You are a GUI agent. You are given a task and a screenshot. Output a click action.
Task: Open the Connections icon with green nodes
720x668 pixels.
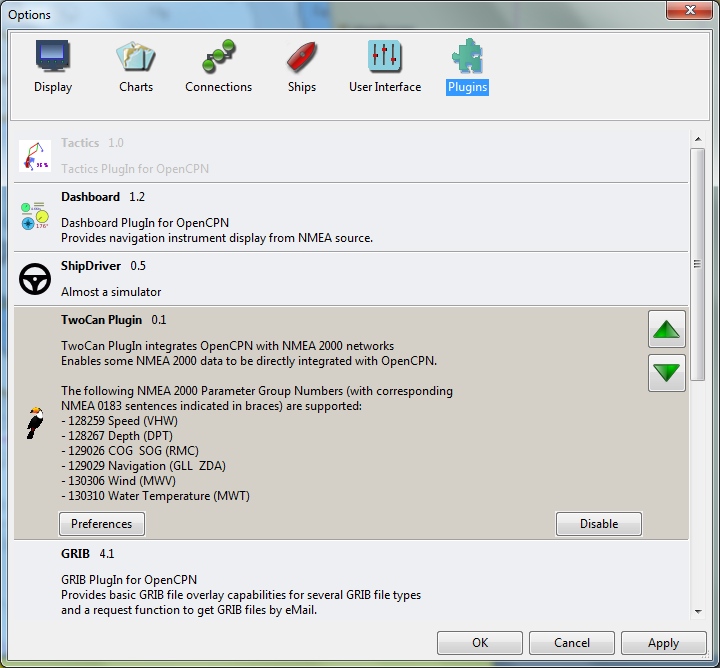pos(219,56)
